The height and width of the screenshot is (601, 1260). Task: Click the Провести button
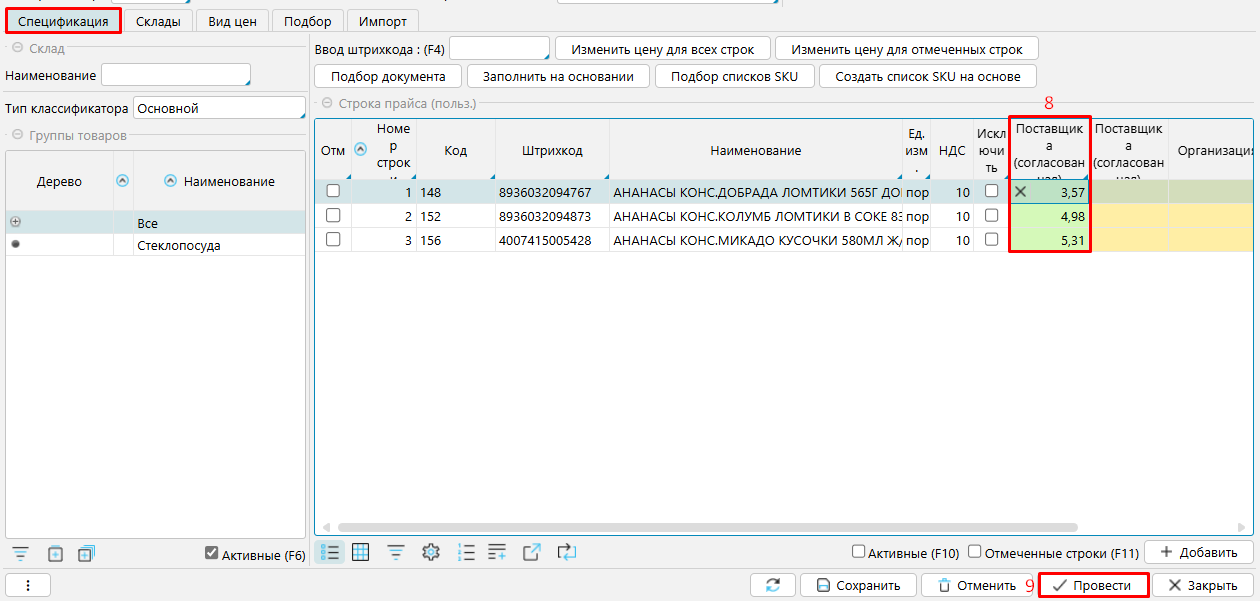pos(1093,585)
